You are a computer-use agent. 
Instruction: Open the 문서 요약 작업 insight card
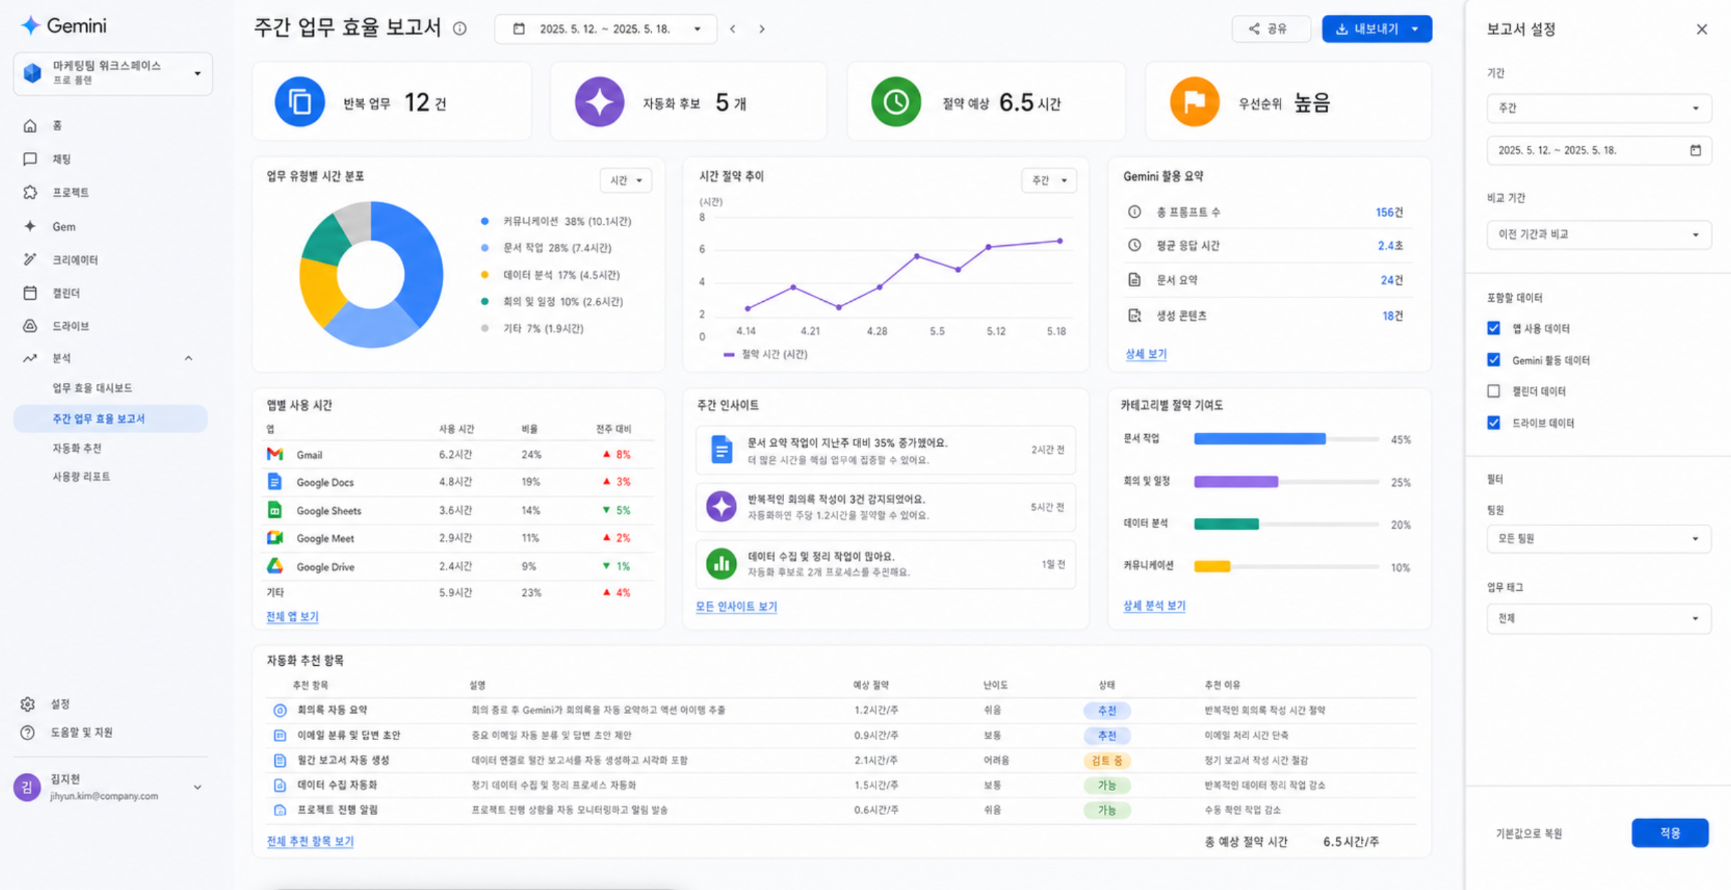pos(885,451)
